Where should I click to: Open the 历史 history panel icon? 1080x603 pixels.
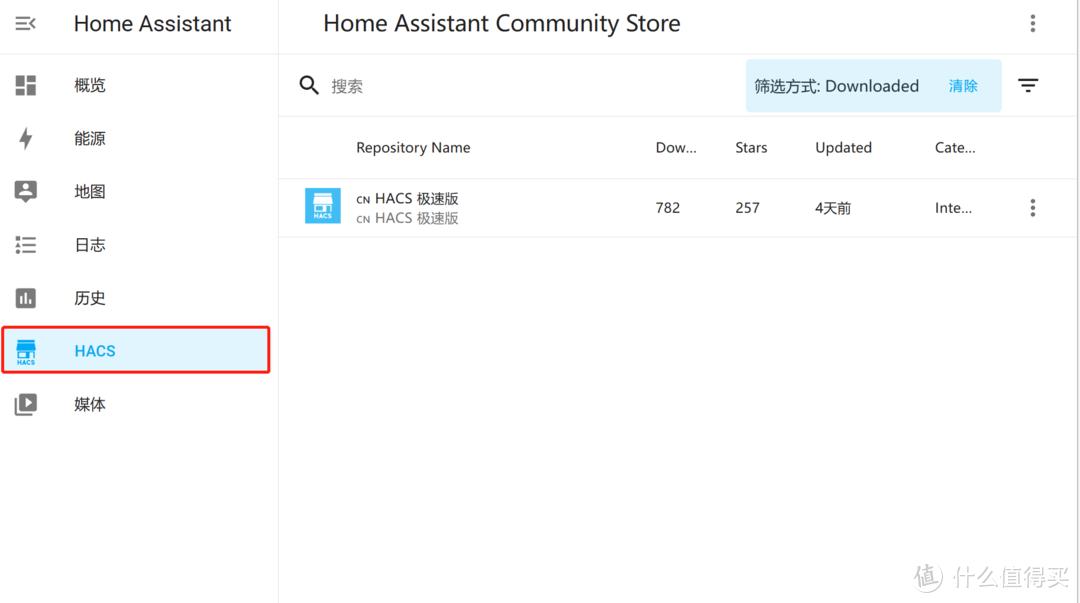pos(25,297)
